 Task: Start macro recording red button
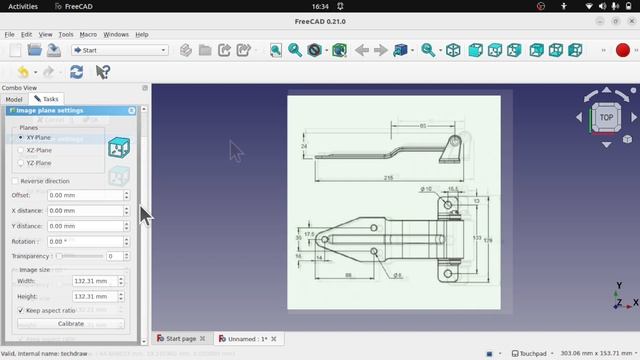tap(622, 50)
